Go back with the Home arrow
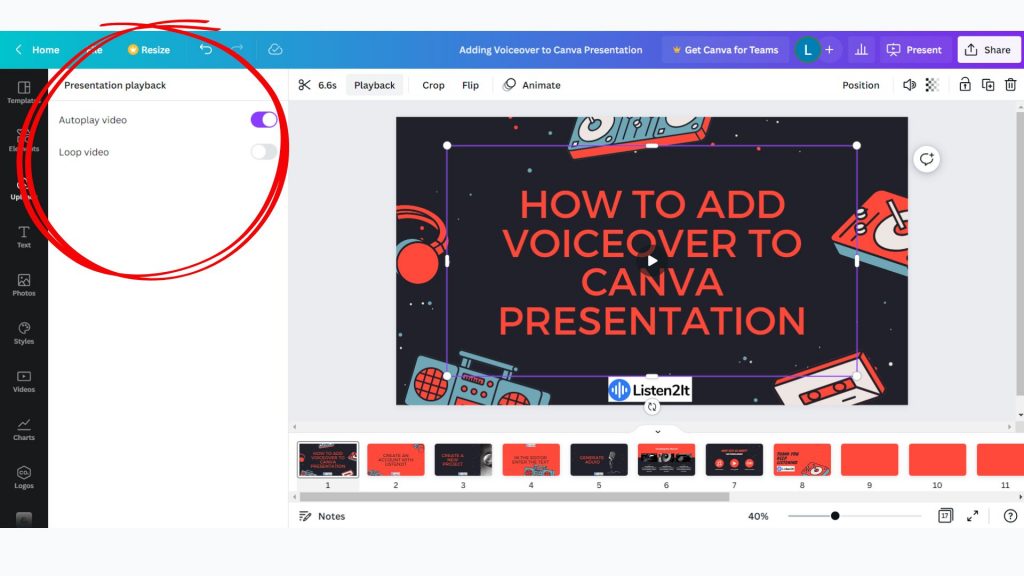 click(x=37, y=50)
